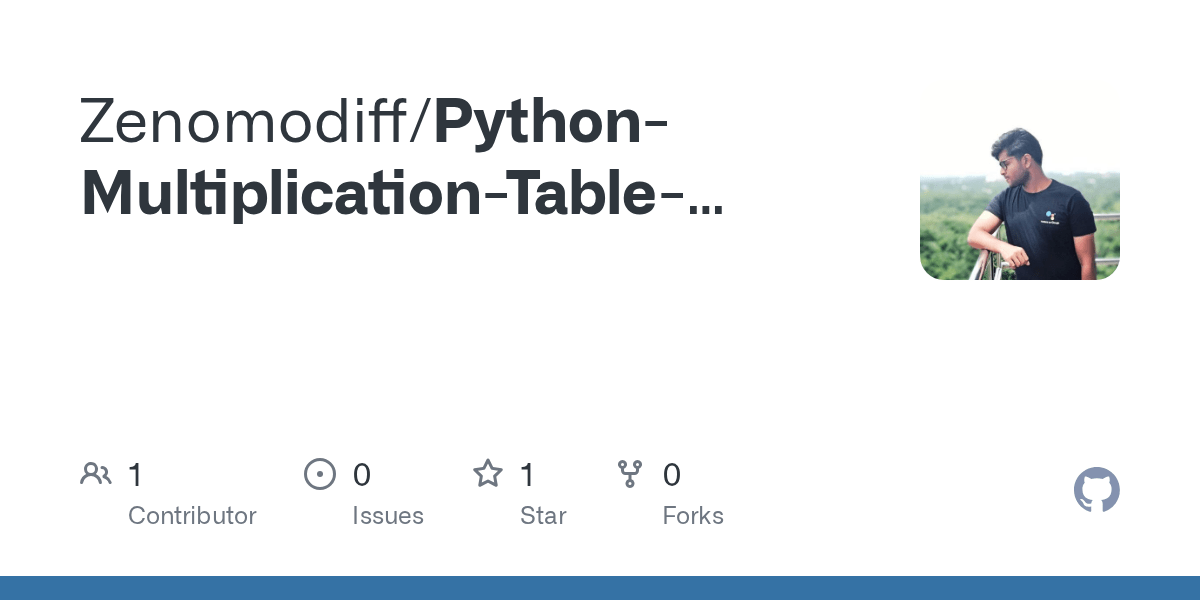Open the Issues label
Screen dimensions: 1200x600
388,516
